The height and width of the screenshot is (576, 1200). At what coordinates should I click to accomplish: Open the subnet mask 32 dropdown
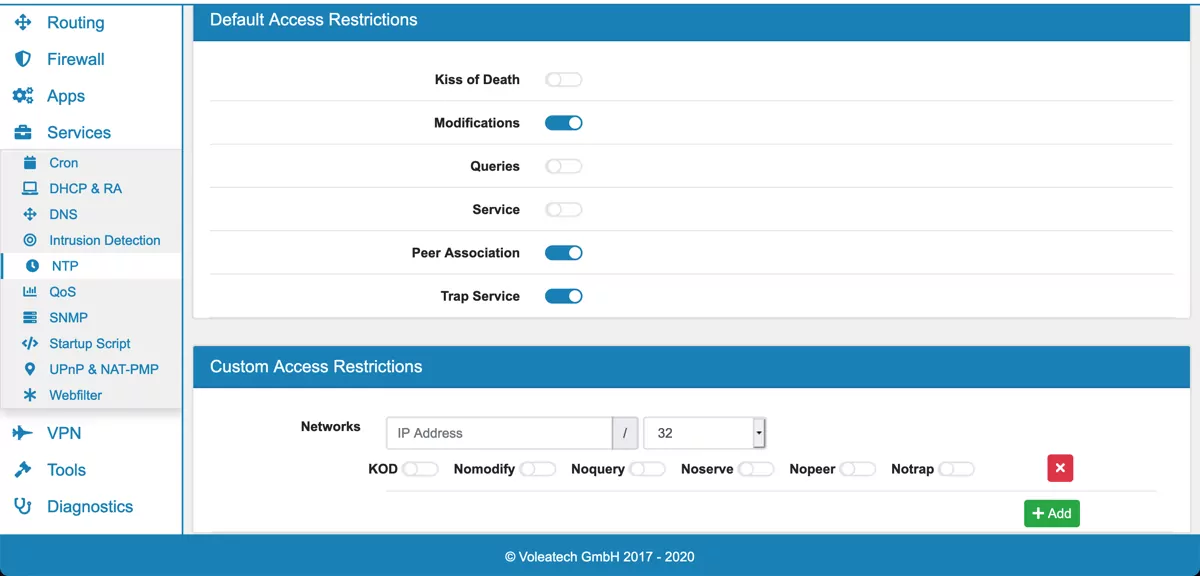[704, 433]
